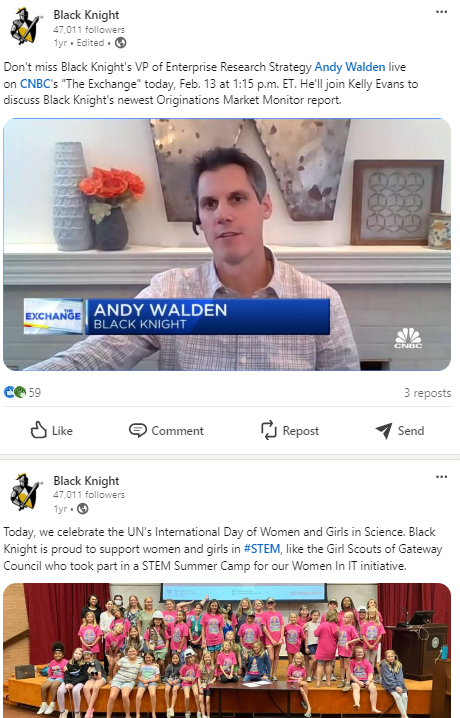
Task: Click the 47,011 followers text on first post
Action: (x=89, y=30)
